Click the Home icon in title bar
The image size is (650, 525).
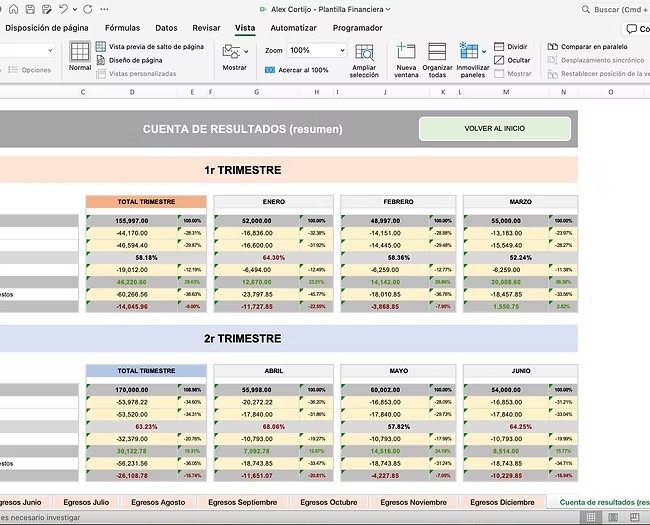click(13, 9)
